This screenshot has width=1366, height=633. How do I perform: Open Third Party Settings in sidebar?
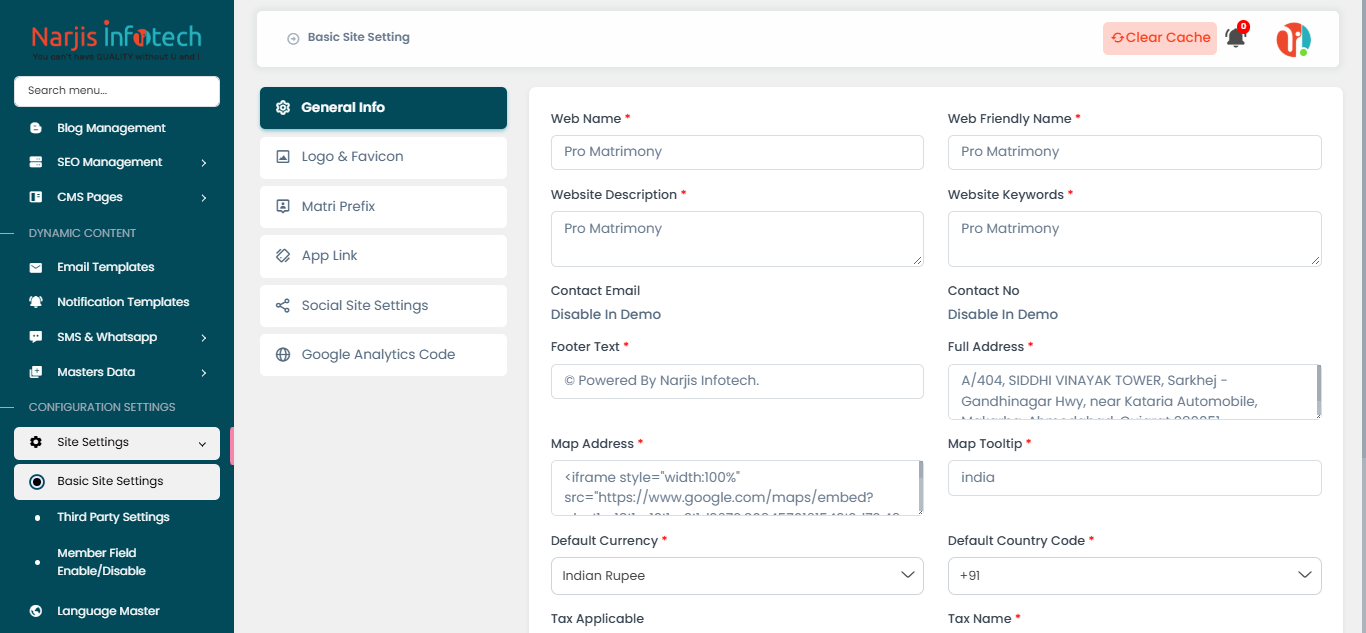click(113, 517)
